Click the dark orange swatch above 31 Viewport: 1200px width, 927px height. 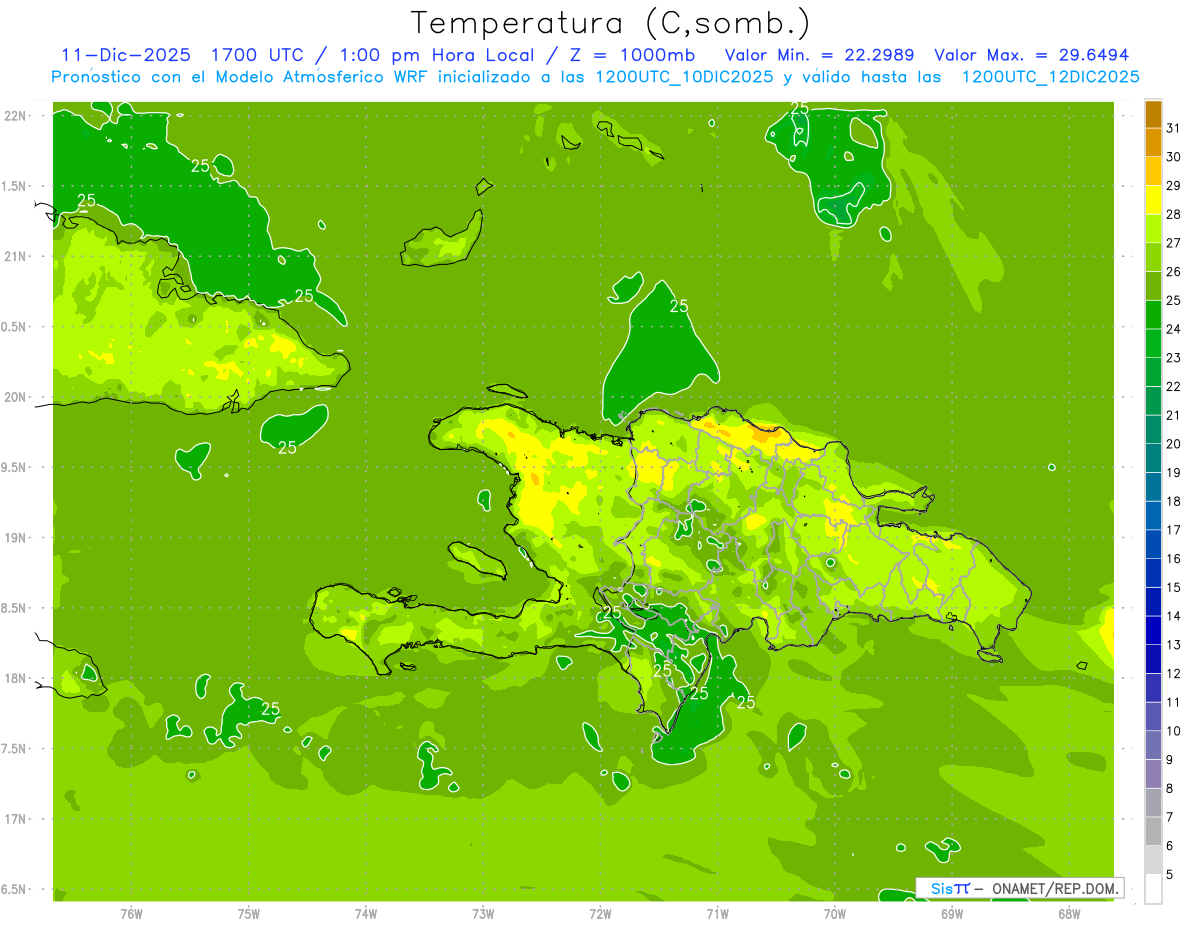(x=1153, y=114)
